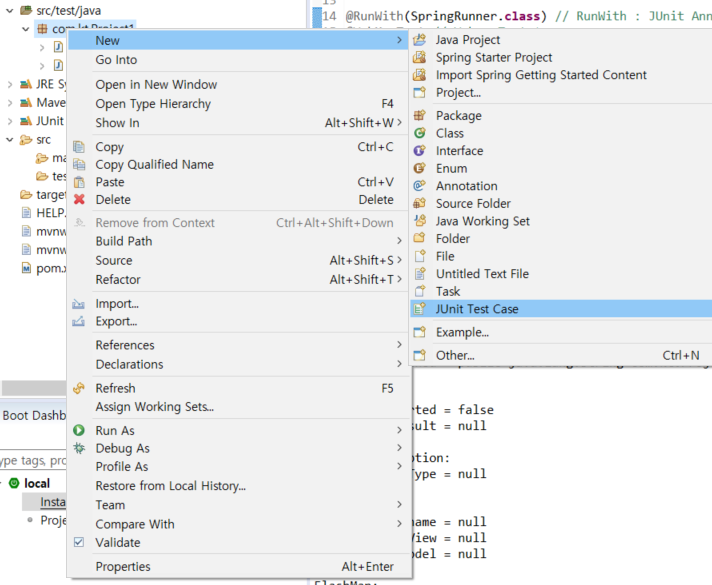Choose Go Into menu entry
Image resolution: width=712 pixels, height=585 pixels.
239,59
